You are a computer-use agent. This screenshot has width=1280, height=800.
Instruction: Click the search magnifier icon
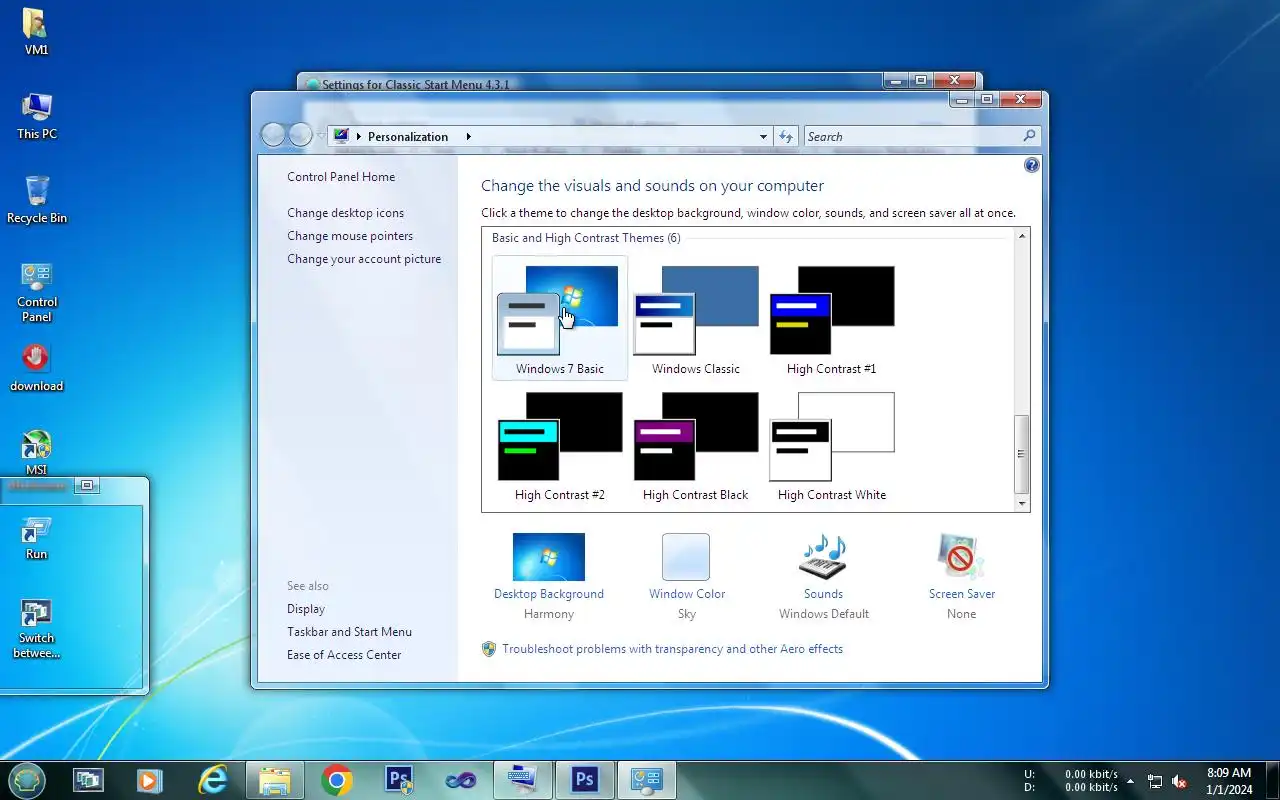(x=1030, y=136)
